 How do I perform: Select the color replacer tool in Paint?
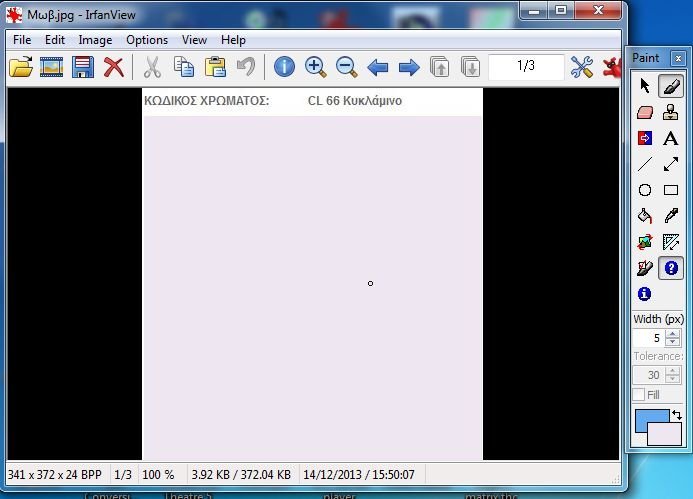pyautogui.click(x=645, y=138)
